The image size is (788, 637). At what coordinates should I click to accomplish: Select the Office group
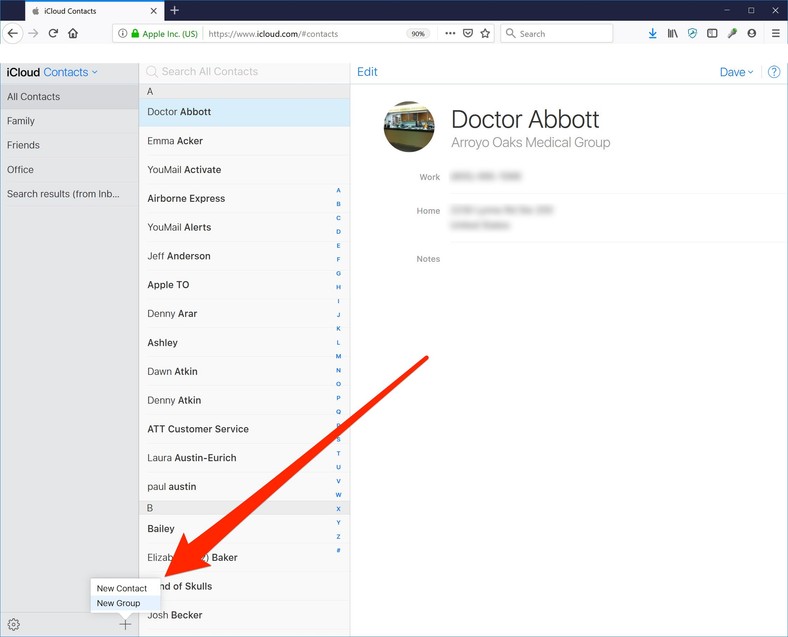[69, 170]
